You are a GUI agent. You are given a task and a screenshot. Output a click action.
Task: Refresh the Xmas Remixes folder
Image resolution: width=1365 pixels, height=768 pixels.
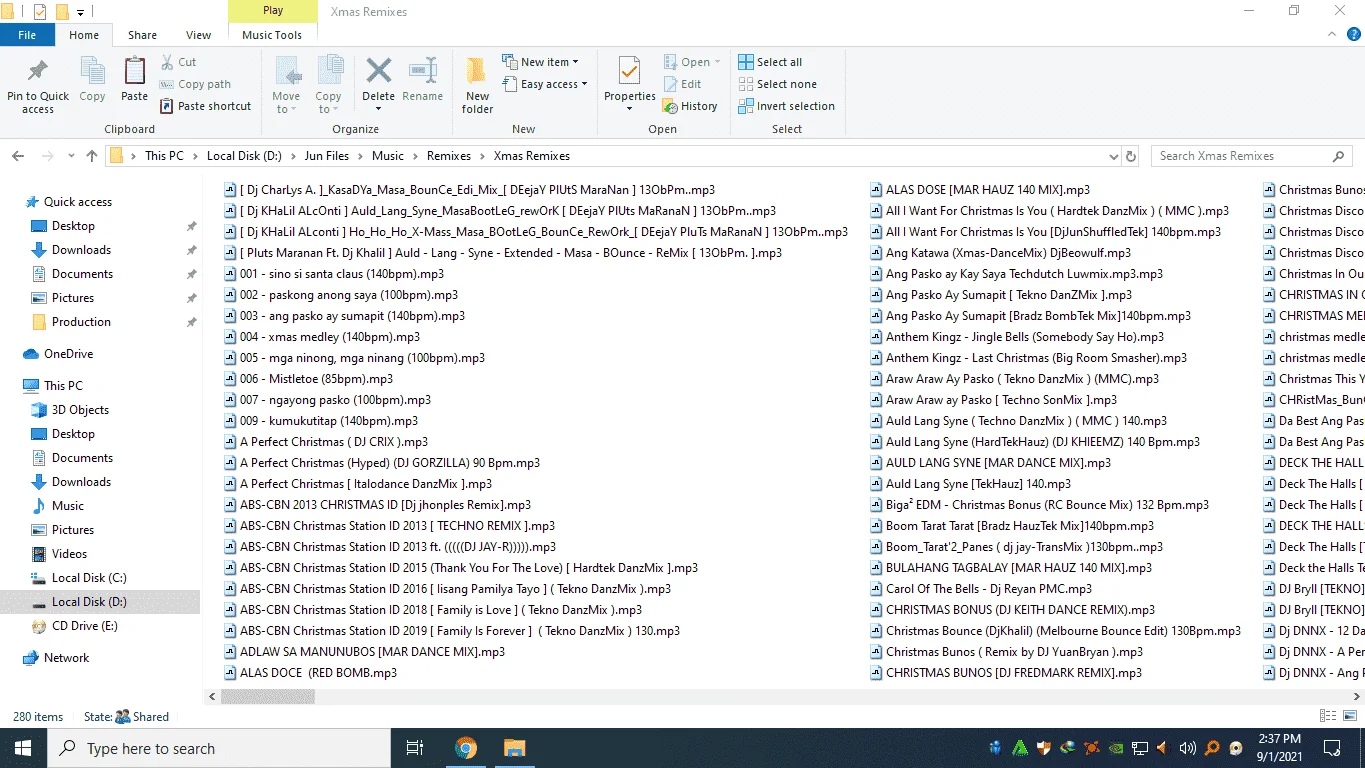coord(1131,156)
